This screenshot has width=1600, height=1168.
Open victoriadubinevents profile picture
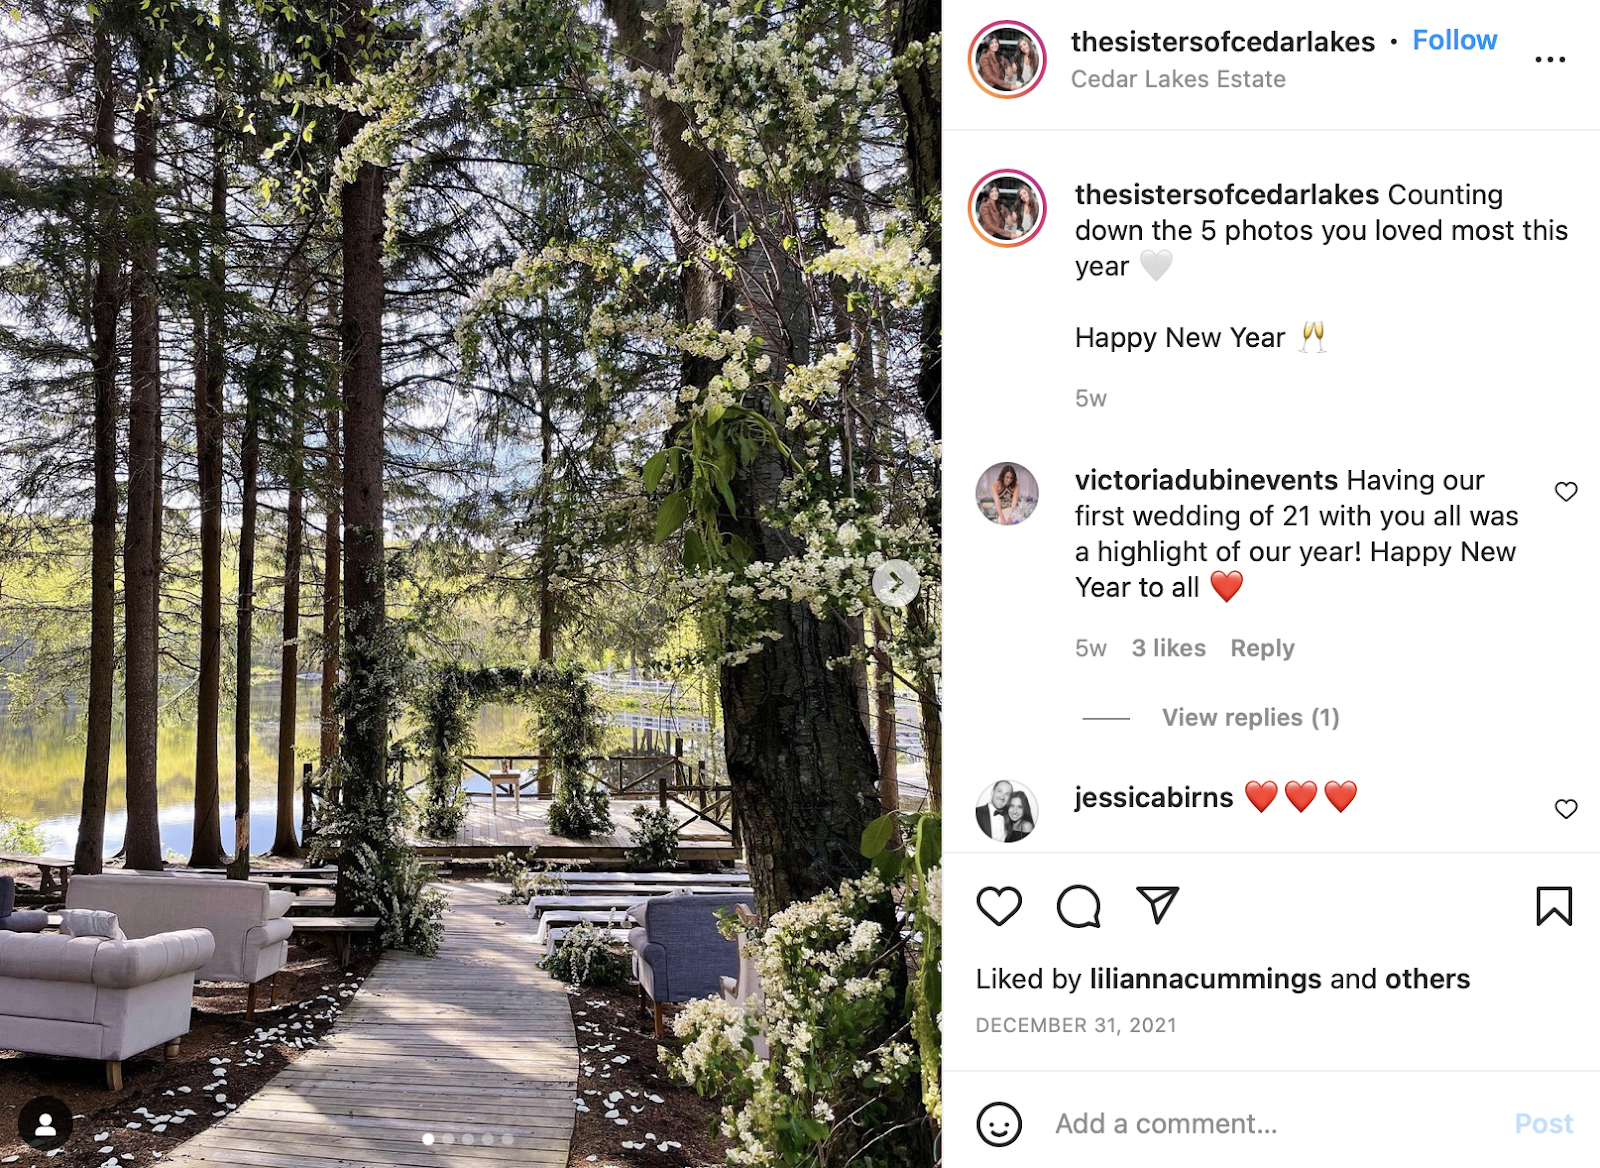click(1007, 493)
